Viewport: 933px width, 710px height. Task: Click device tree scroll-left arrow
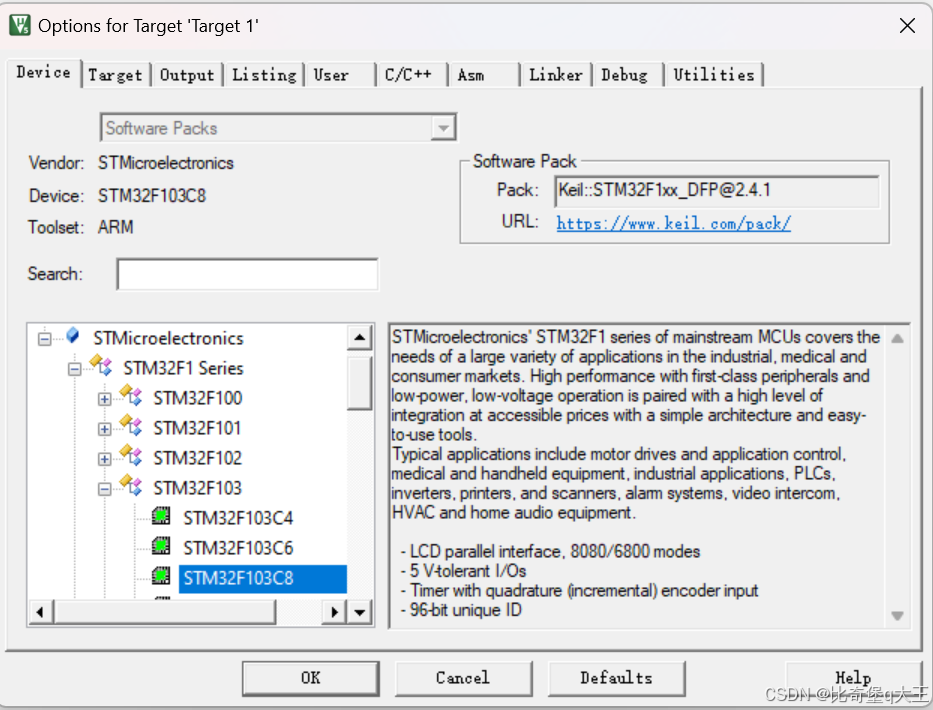pos(40,612)
